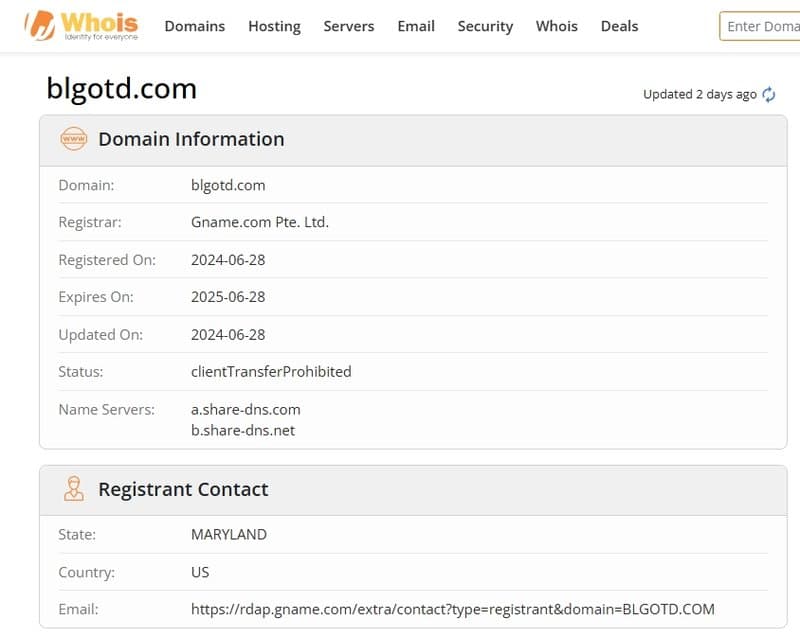
Task: Click the Registrant Contact section header
Action: pyautogui.click(x=183, y=489)
